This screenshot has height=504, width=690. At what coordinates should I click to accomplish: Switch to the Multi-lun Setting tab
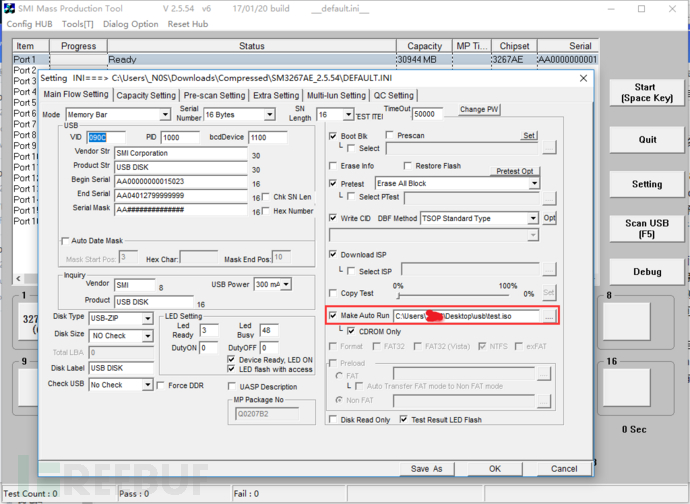[x=336, y=95]
